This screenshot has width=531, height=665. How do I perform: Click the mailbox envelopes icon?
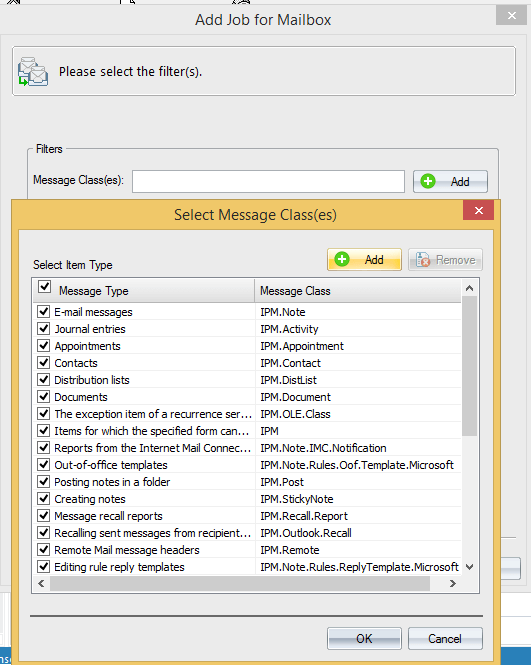(x=33, y=72)
